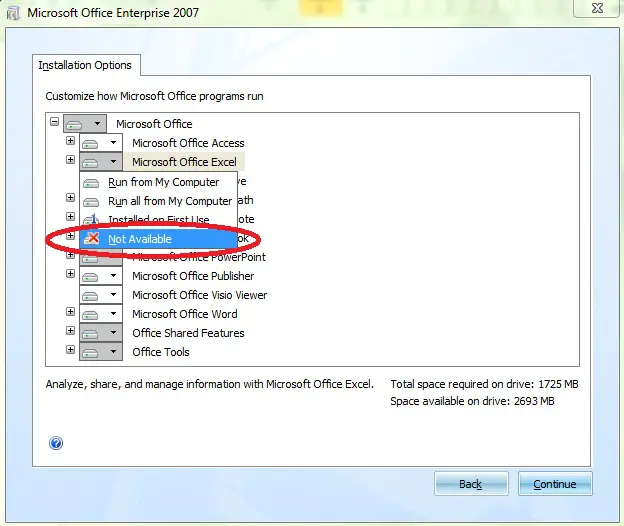Image resolution: width=624 pixels, height=526 pixels.
Task: Select the Microsoft Office Excel tree label
Action: pos(184,162)
